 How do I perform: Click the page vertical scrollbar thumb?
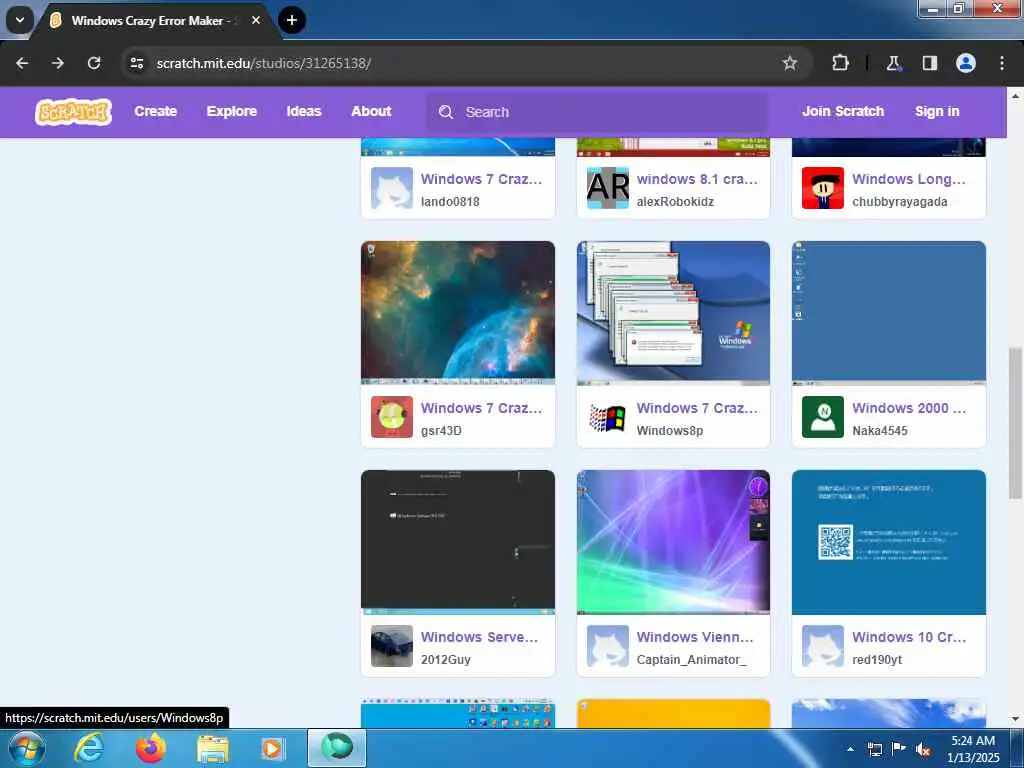coord(1016,423)
